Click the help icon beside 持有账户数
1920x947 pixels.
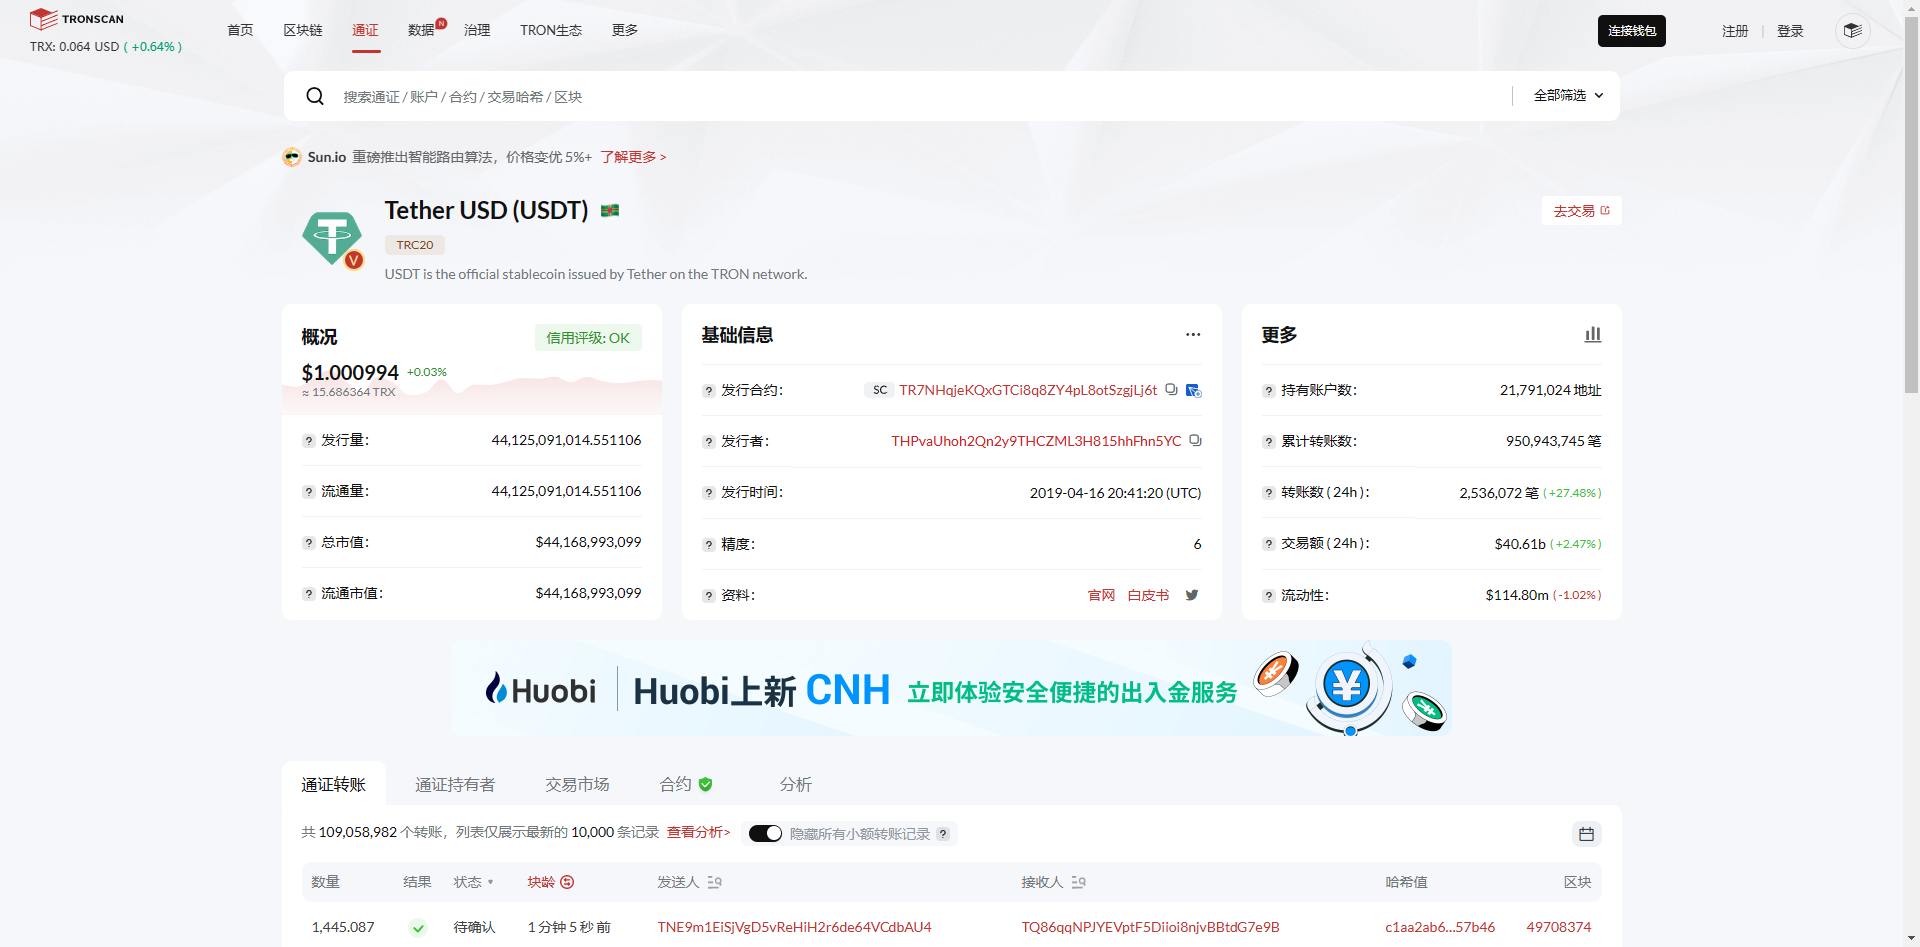coord(1269,391)
